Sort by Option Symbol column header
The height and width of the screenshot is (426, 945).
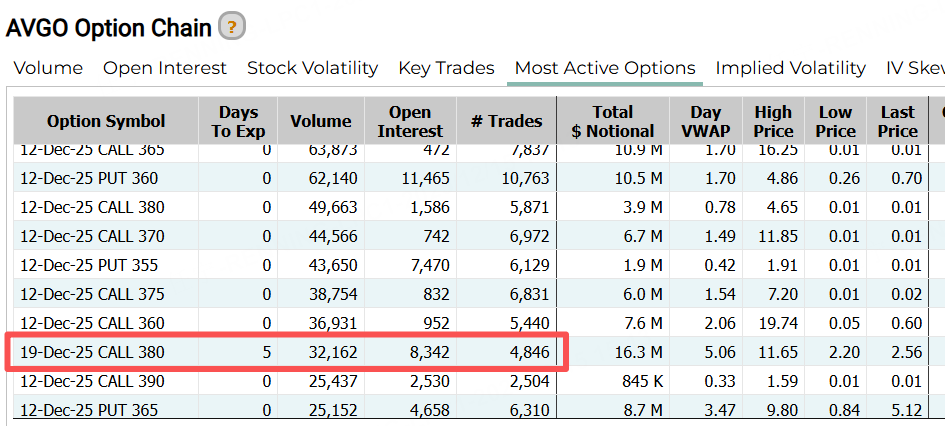pos(106,121)
